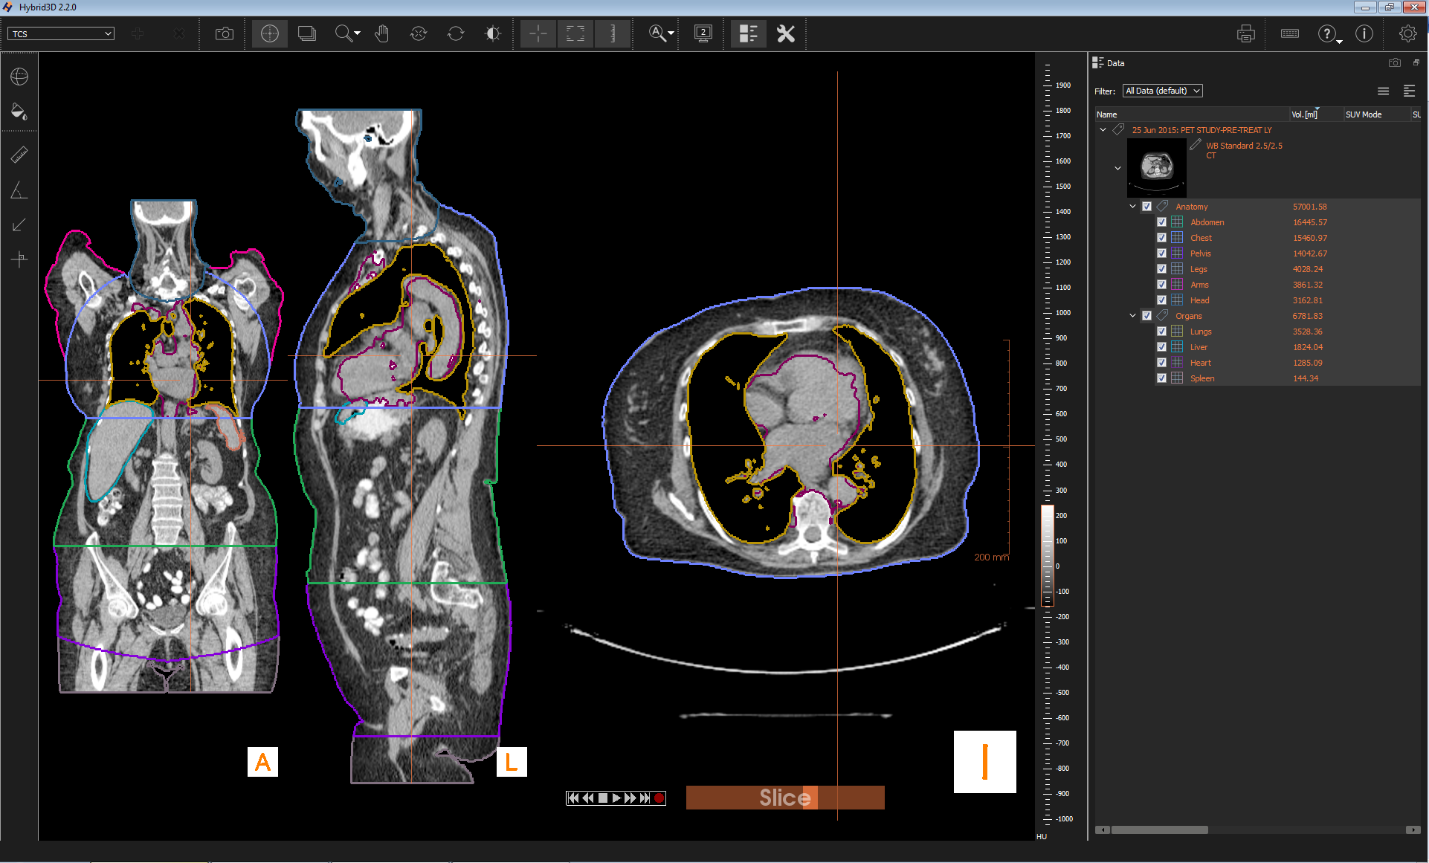Image resolution: width=1429 pixels, height=863 pixels.
Task: Adjust brightness/contrast with the windowing tool
Action: click(492, 33)
